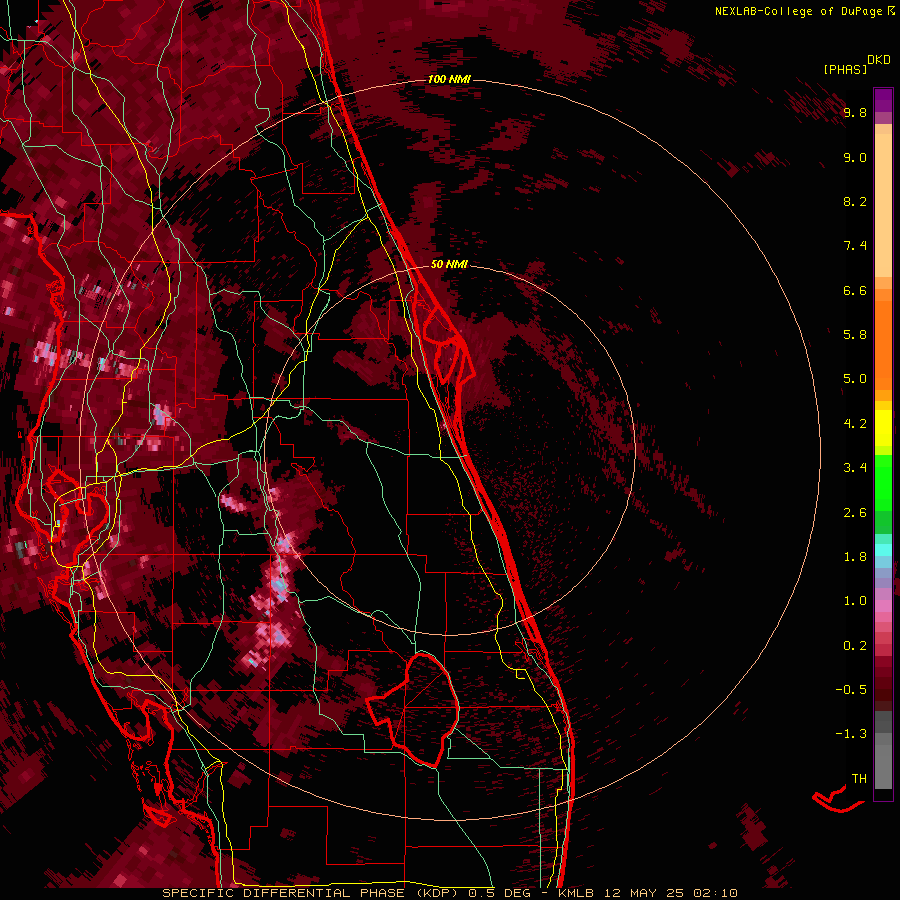The image size is (900, 900).
Task: Click the DKD label above the legend
Action: 879,60
